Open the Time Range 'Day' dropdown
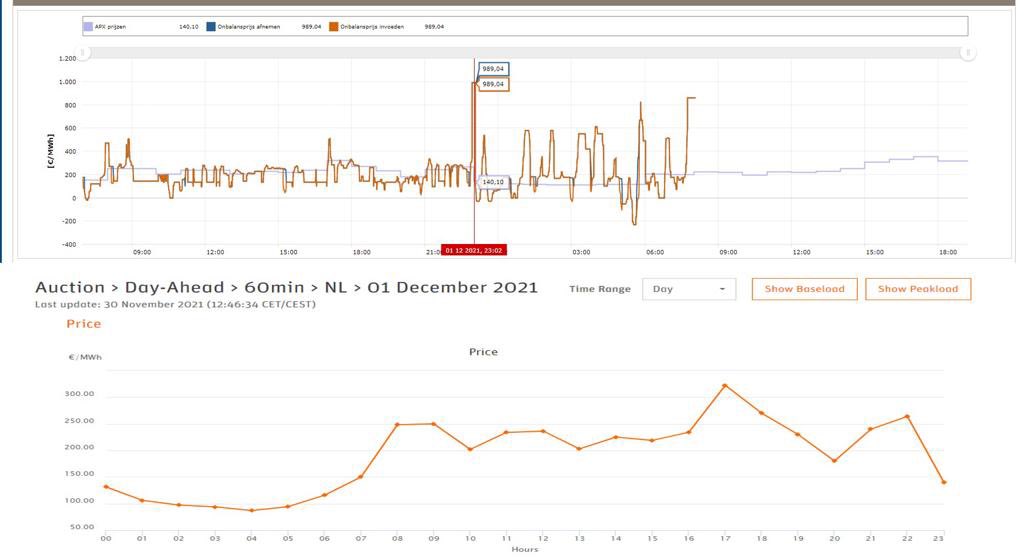 pos(689,289)
